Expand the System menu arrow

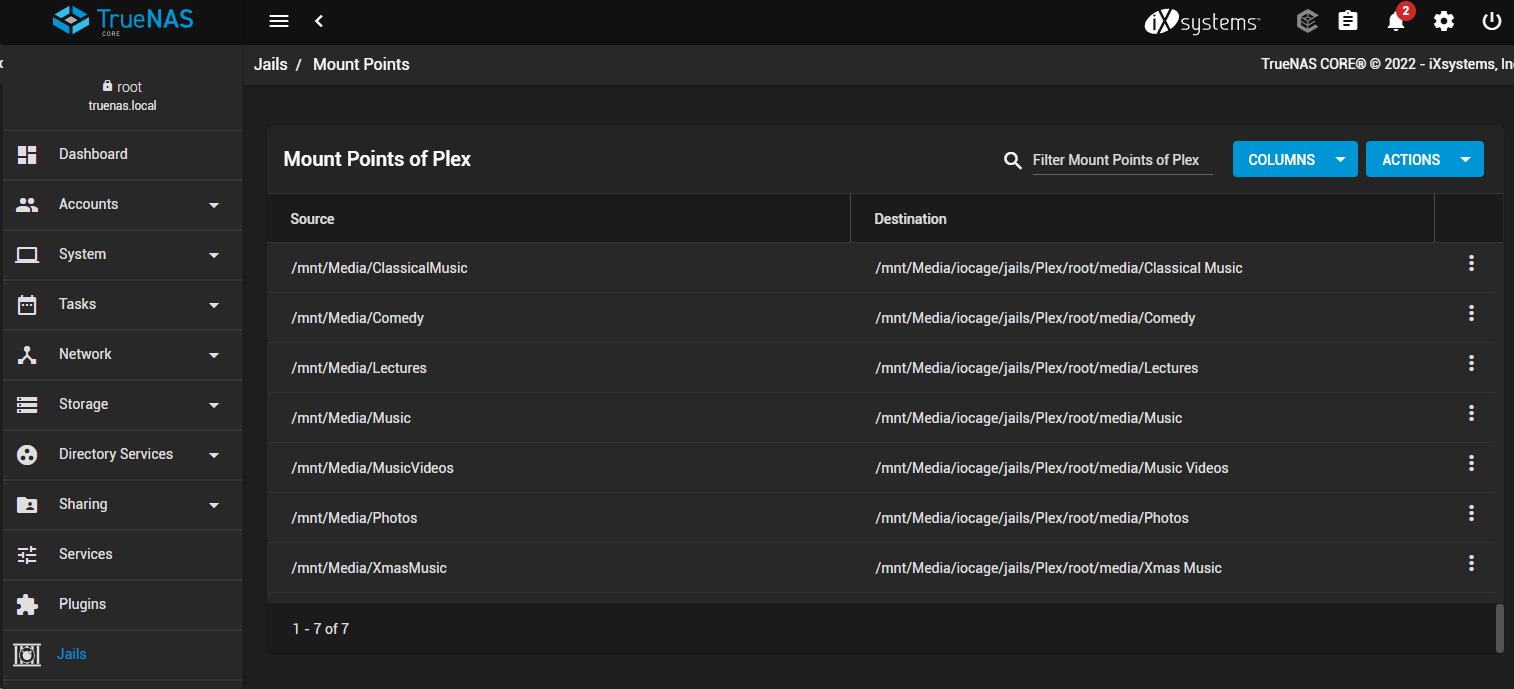tap(213, 255)
